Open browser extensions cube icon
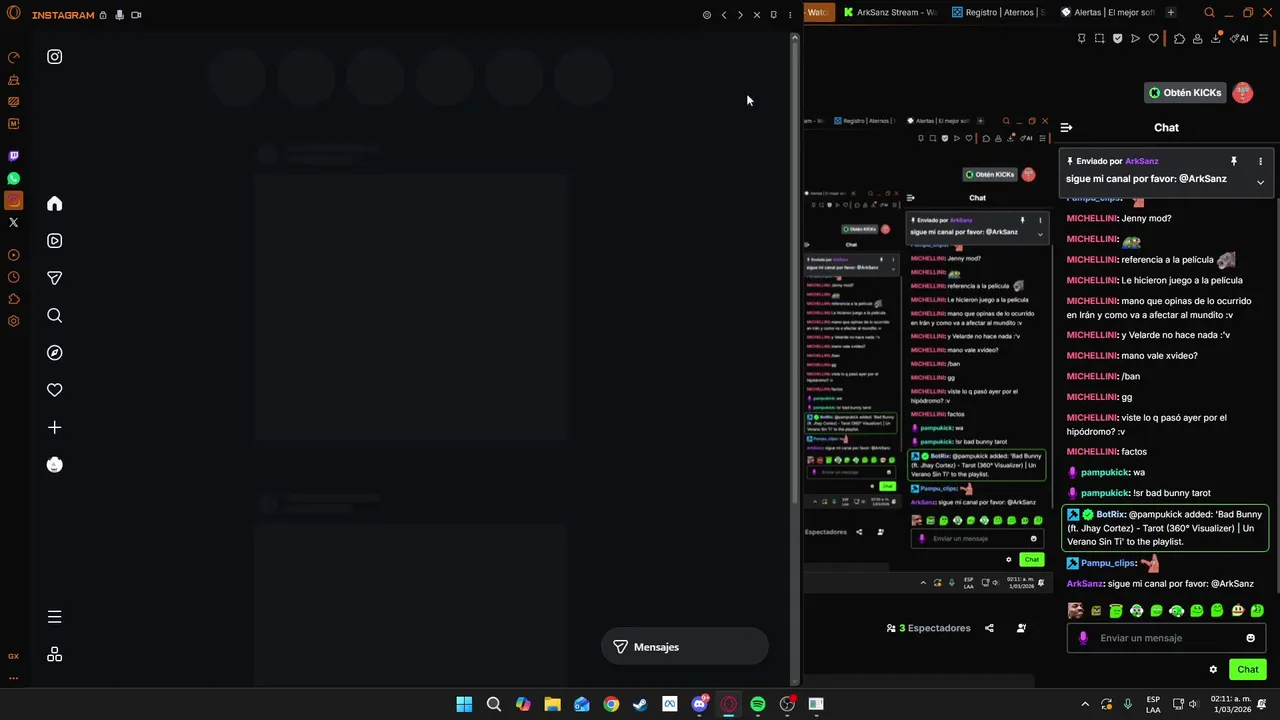This screenshot has width=1280, height=720. point(1179,39)
